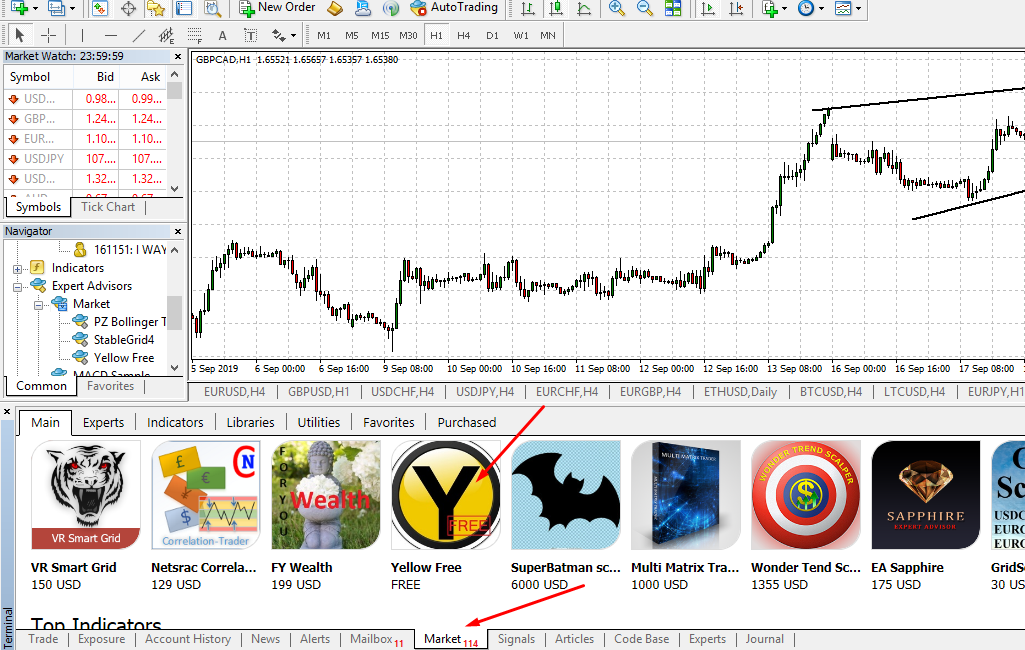Switch to Indicators market tab
This screenshot has height=650, width=1025.
[175, 422]
